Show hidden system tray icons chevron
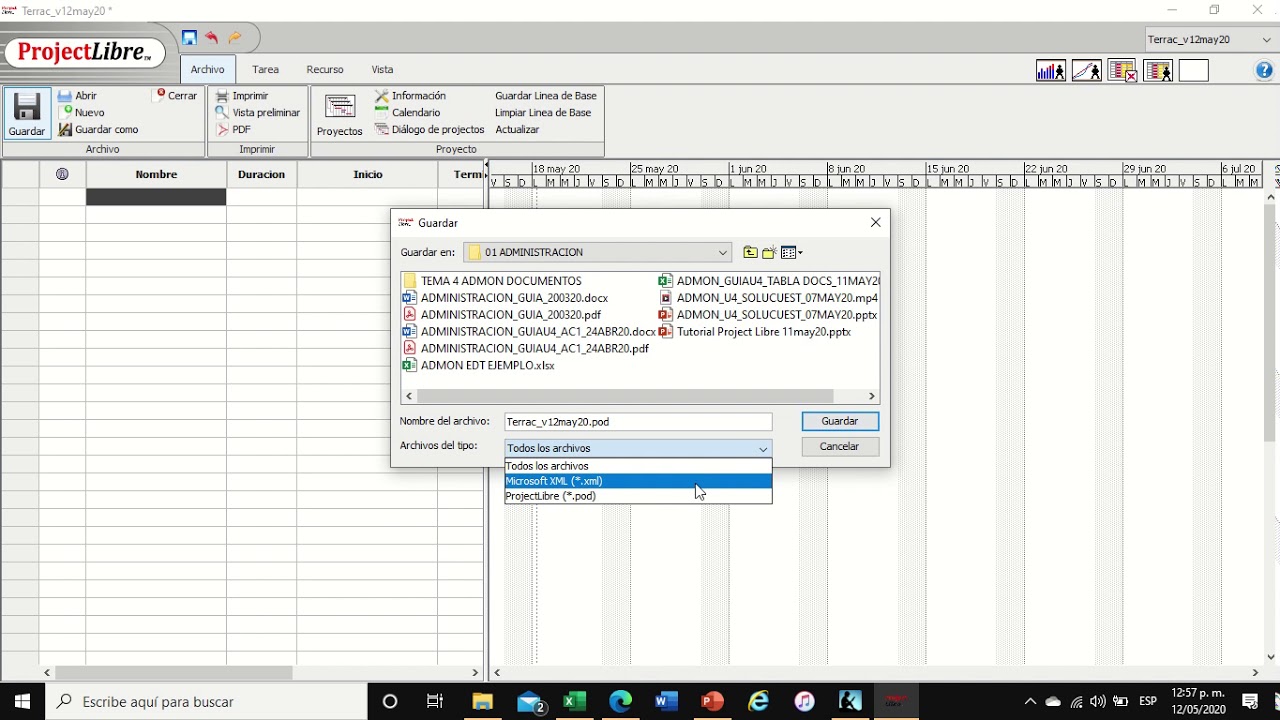 coord(1030,702)
